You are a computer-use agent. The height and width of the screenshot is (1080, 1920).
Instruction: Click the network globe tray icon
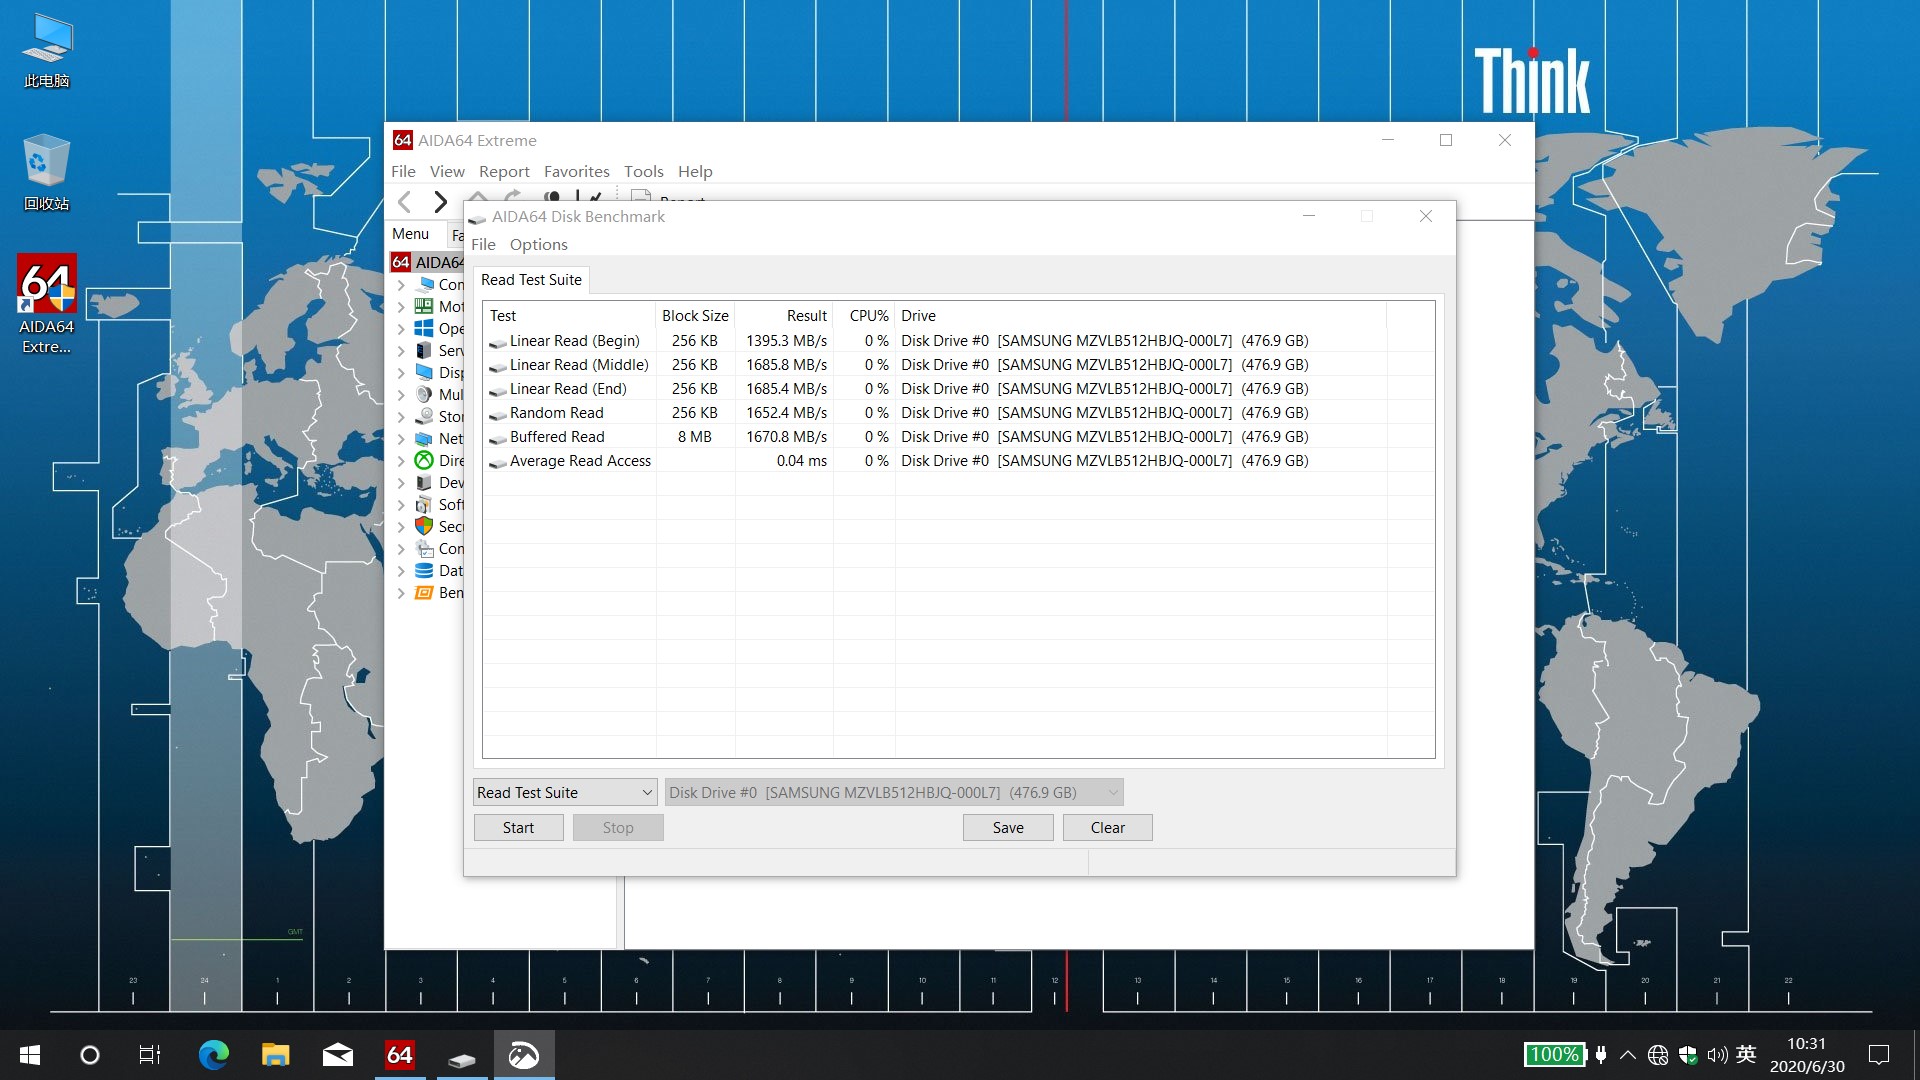[x=1658, y=1055]
